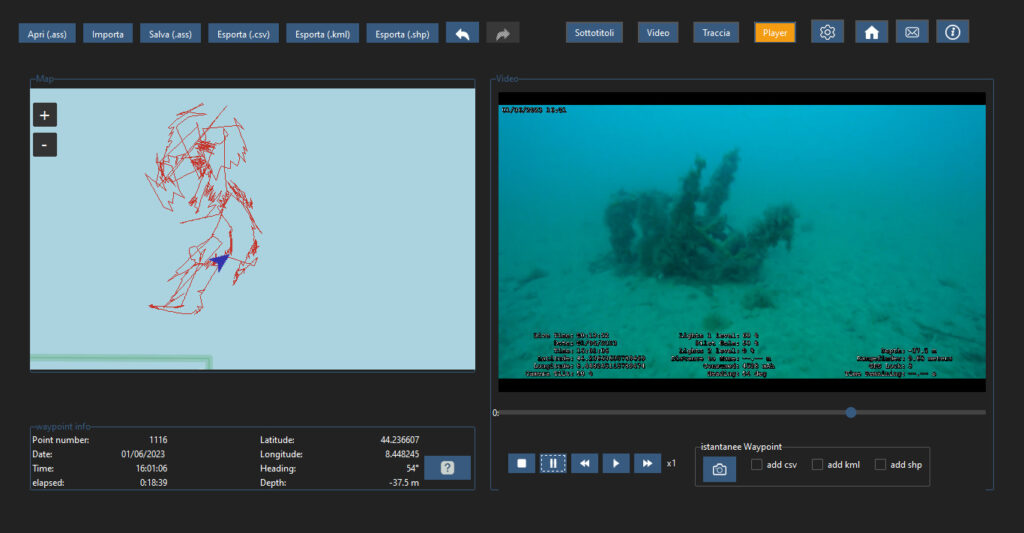Tick the add kml checkbox
This screenshot has height=533, width=1024.
point(817,464)
